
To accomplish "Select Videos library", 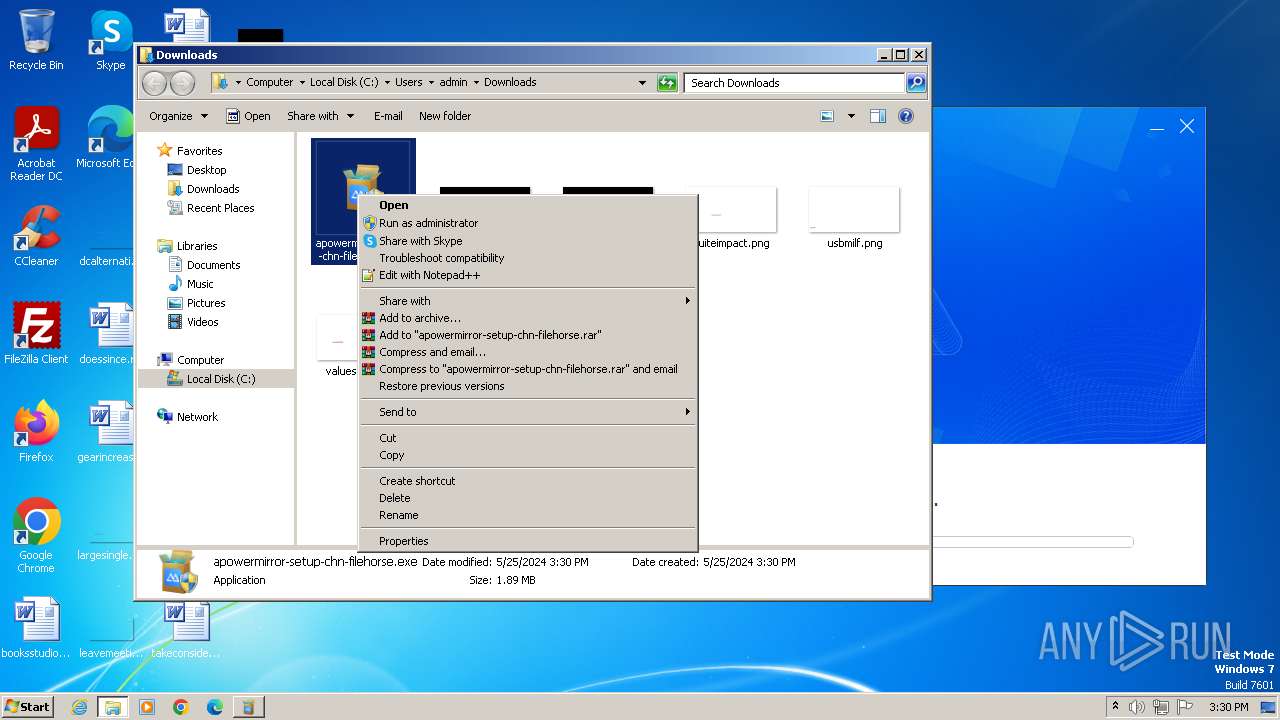I will click(202, 322).
